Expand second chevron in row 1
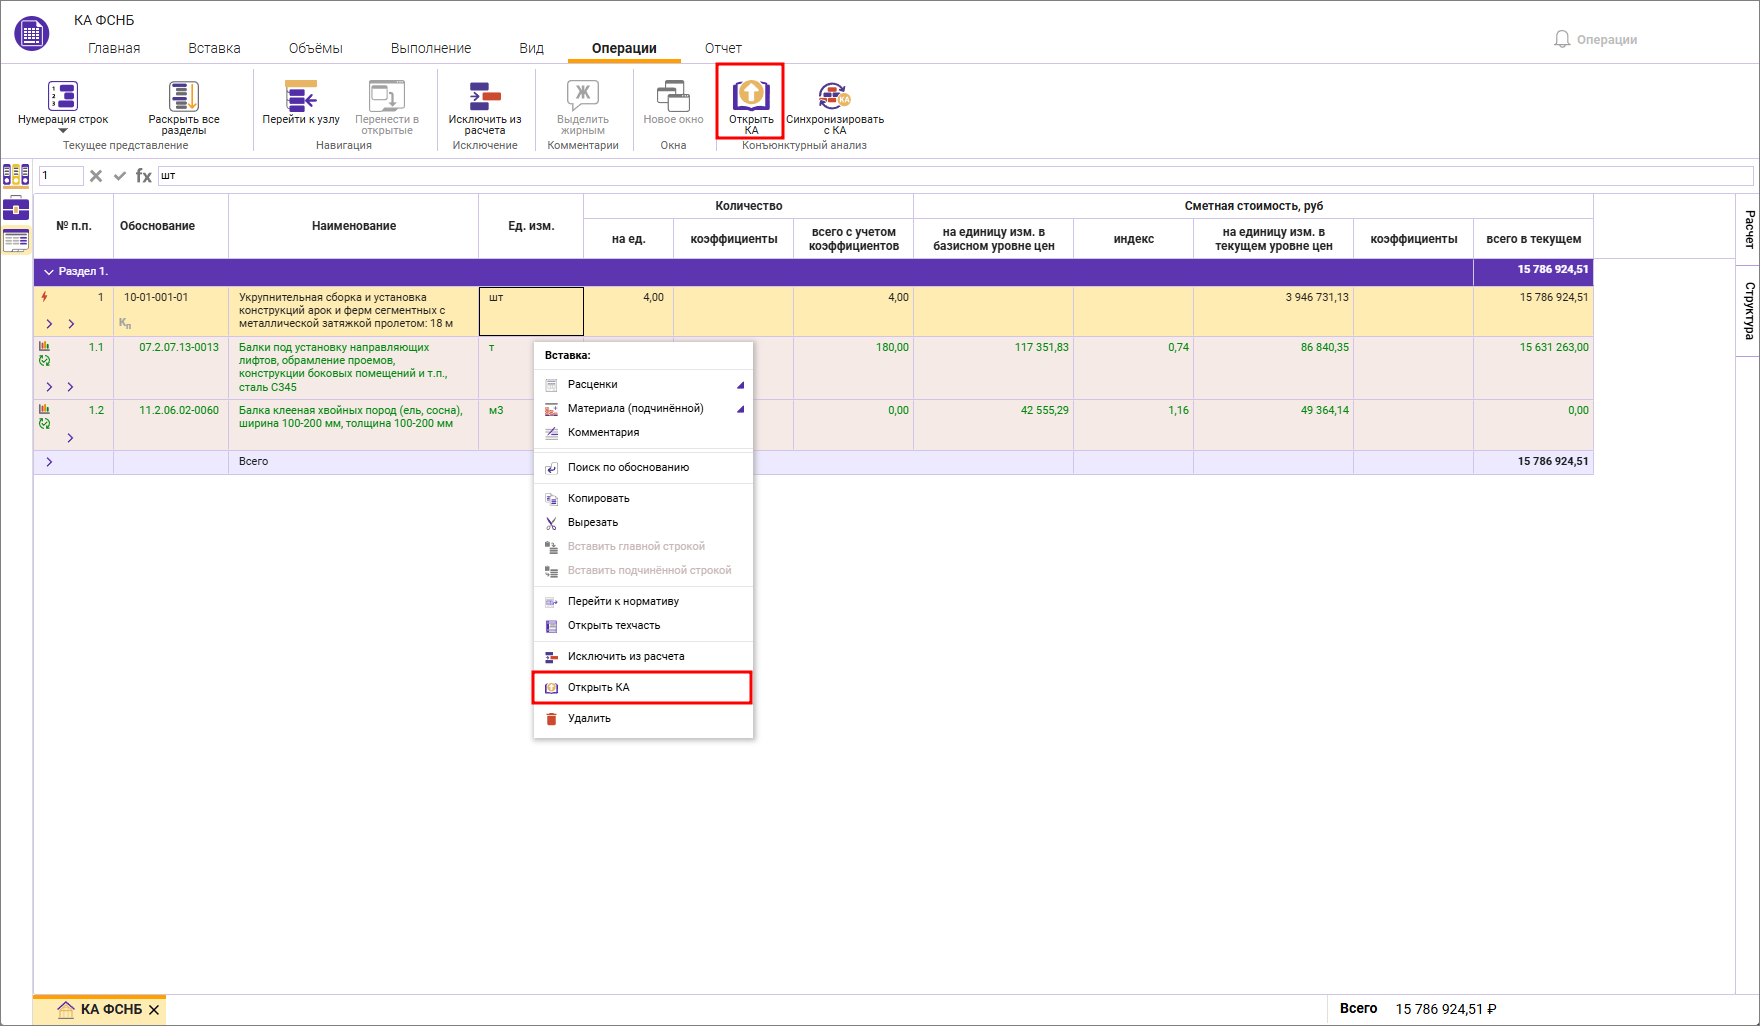1760x1026 pixels. point(71,324)
